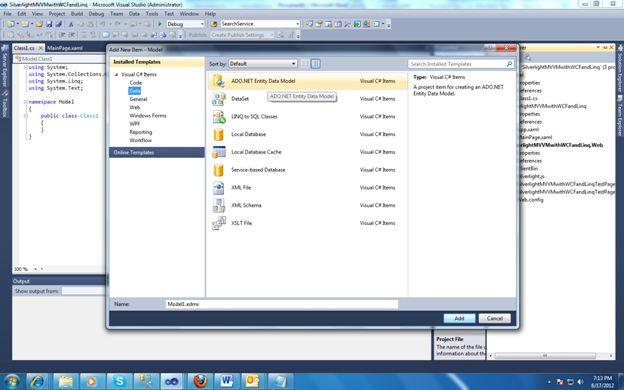
Task: Select the LINQ to SQL Classes icon
Action: [218, 117]
